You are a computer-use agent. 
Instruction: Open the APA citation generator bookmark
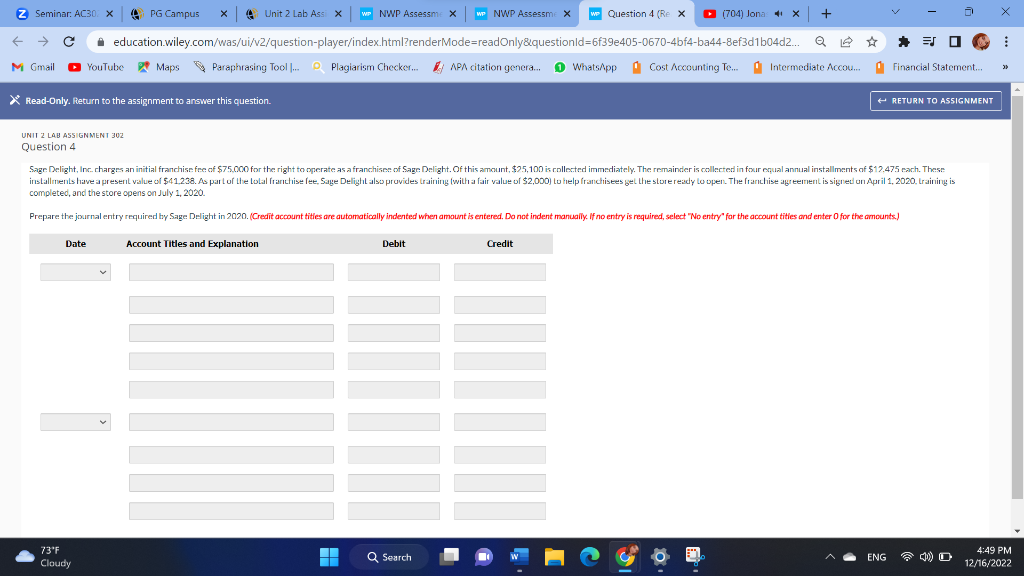point(487,67)
